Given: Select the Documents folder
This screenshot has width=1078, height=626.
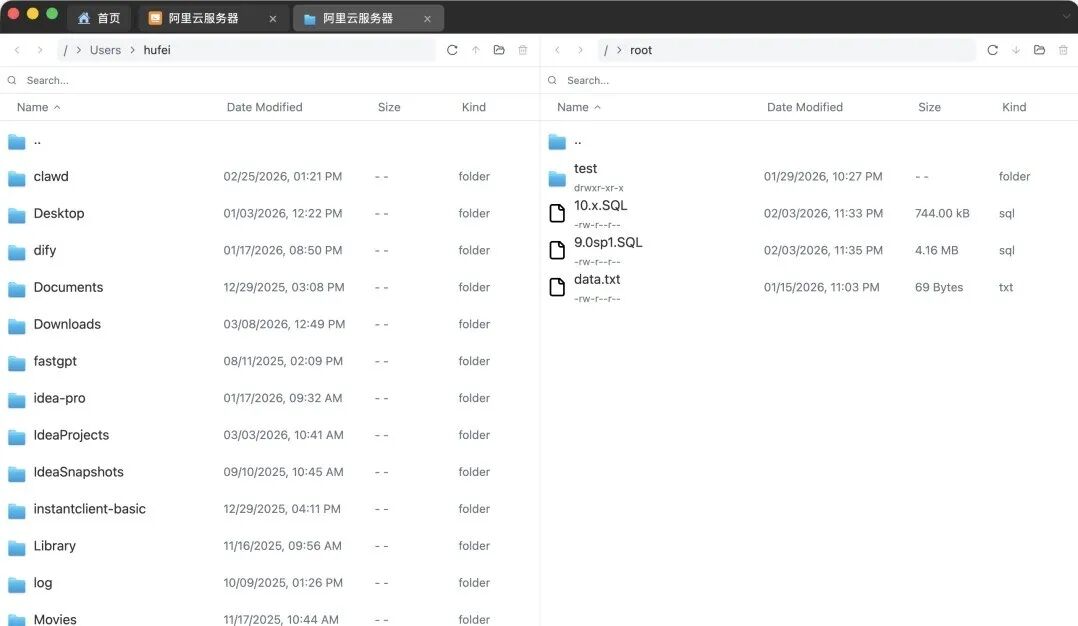Looking at the screenshot, I should pos(270,287).
